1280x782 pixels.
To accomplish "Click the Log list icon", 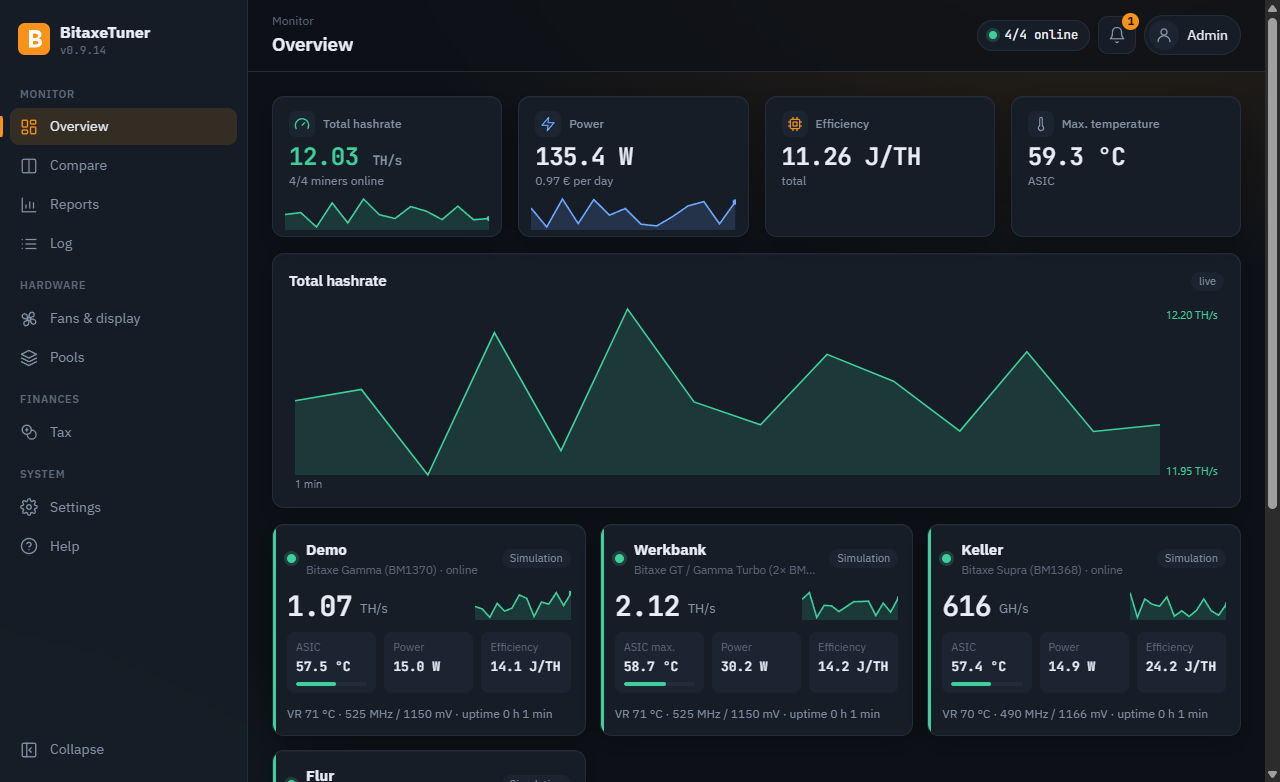I will [29, 243].
